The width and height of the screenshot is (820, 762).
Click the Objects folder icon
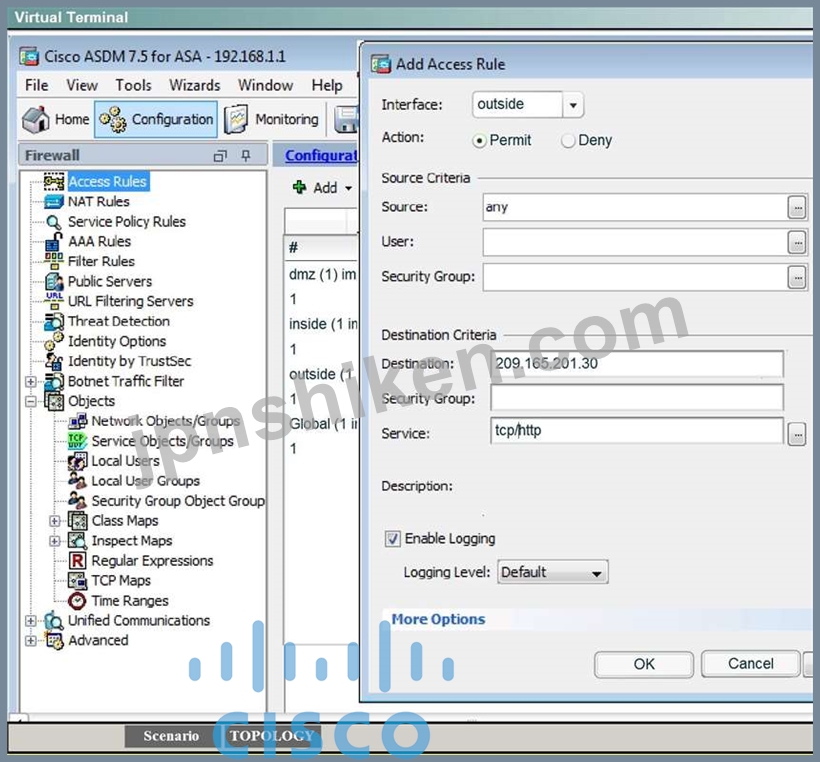tap(54, 401)
